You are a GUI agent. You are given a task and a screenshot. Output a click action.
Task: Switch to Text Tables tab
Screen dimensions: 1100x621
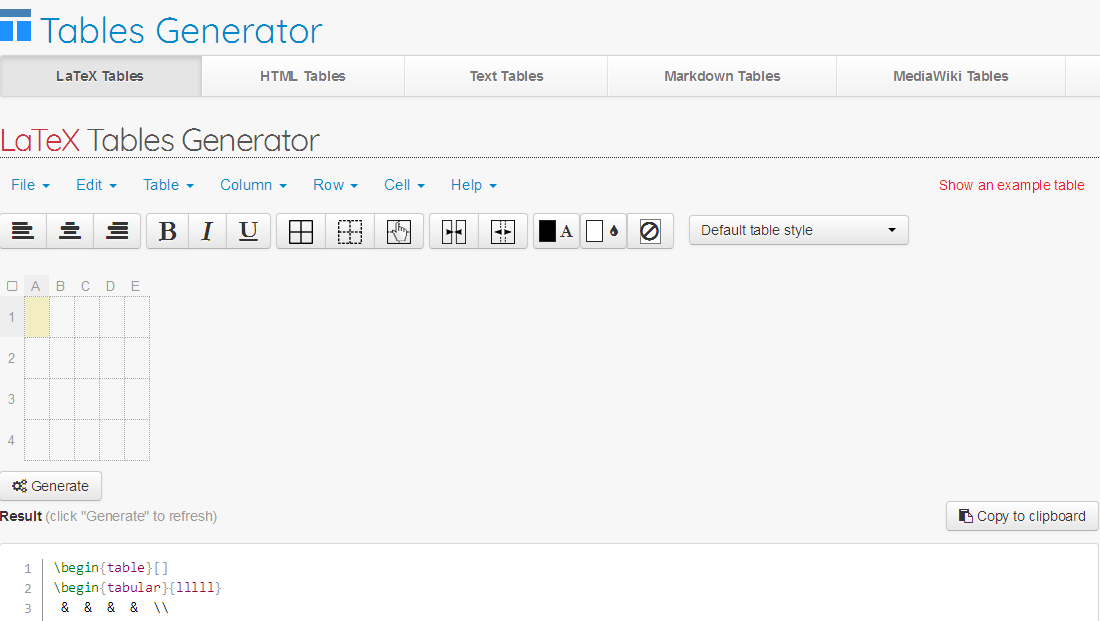pyautogui.click(x=506, y=76)
